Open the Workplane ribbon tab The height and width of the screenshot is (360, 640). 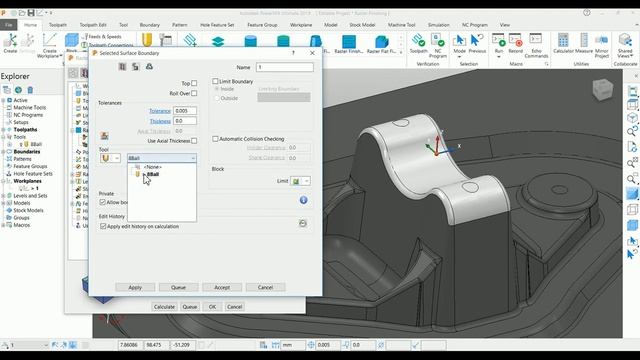pos(301,25)
